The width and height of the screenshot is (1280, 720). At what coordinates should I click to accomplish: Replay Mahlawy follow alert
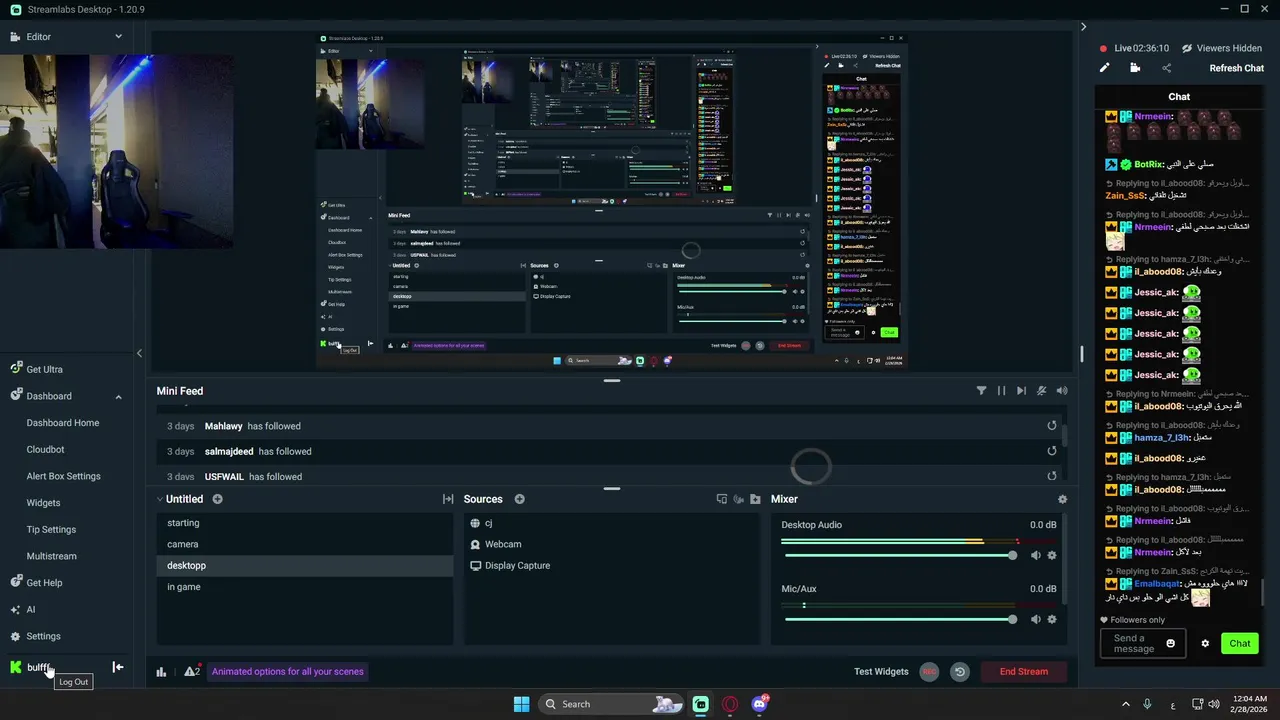click(x=1052, y=426)
